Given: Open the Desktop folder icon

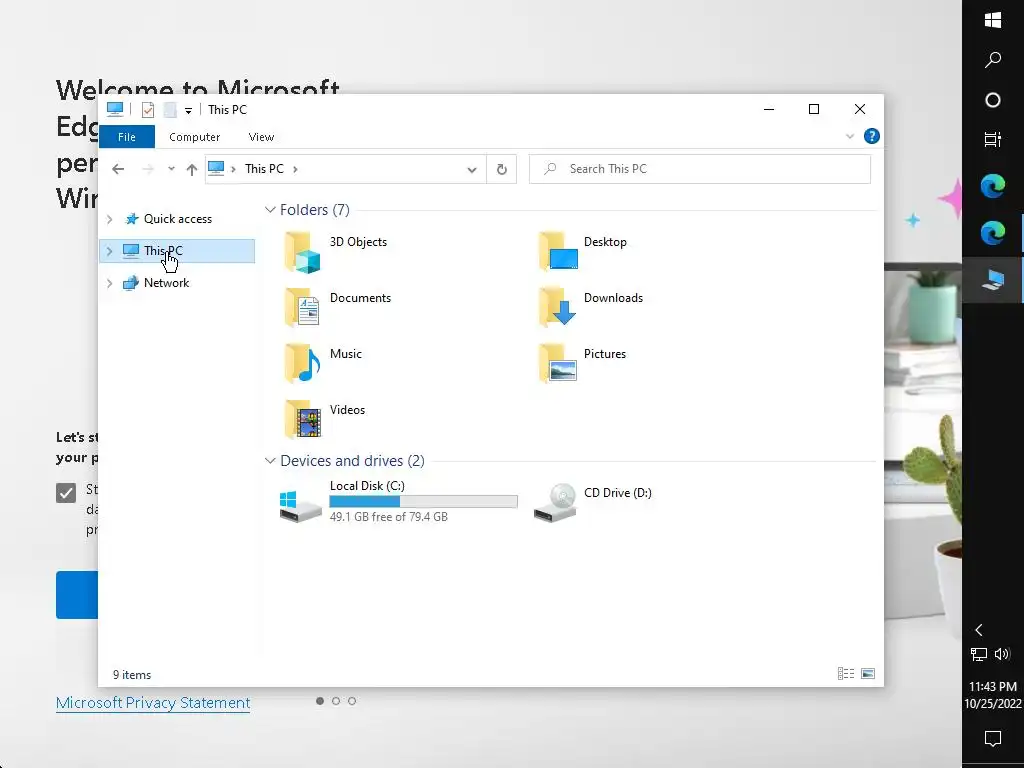Looking at the screenshot, I should (x=558, y=251).
